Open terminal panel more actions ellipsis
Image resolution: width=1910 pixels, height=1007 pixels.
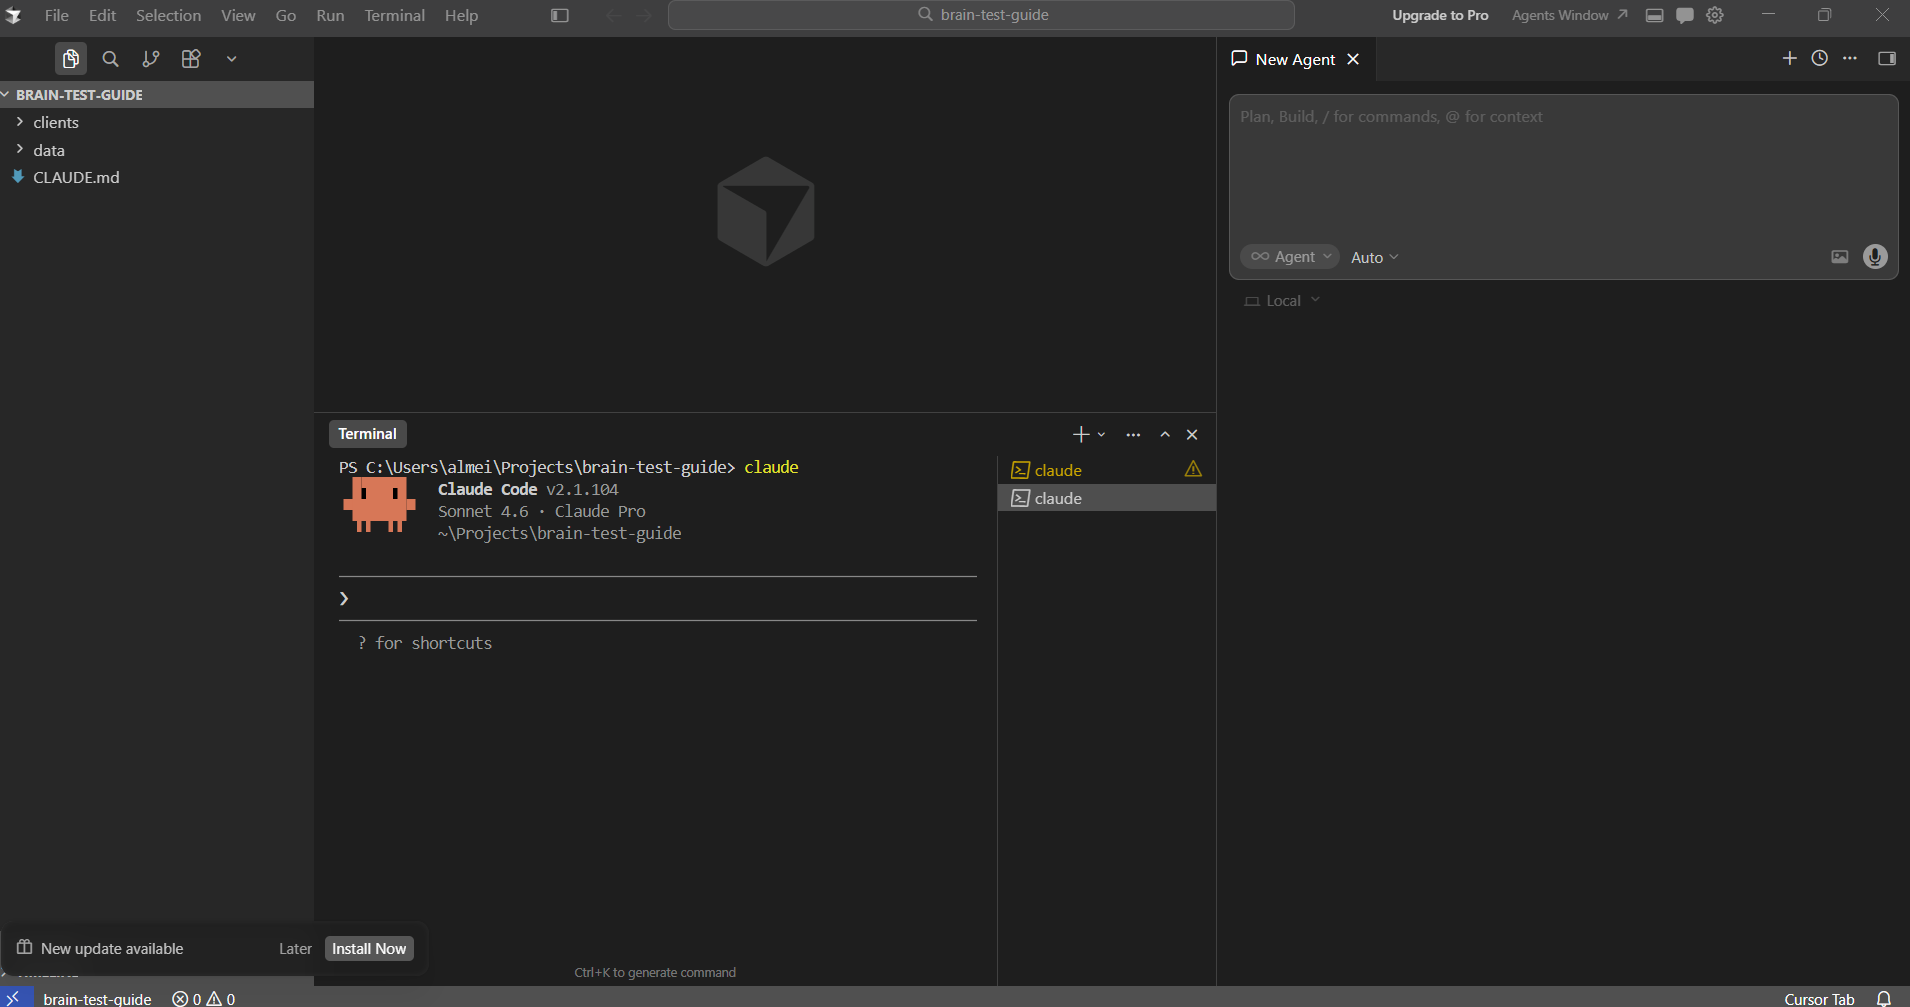click(1133, 434)
